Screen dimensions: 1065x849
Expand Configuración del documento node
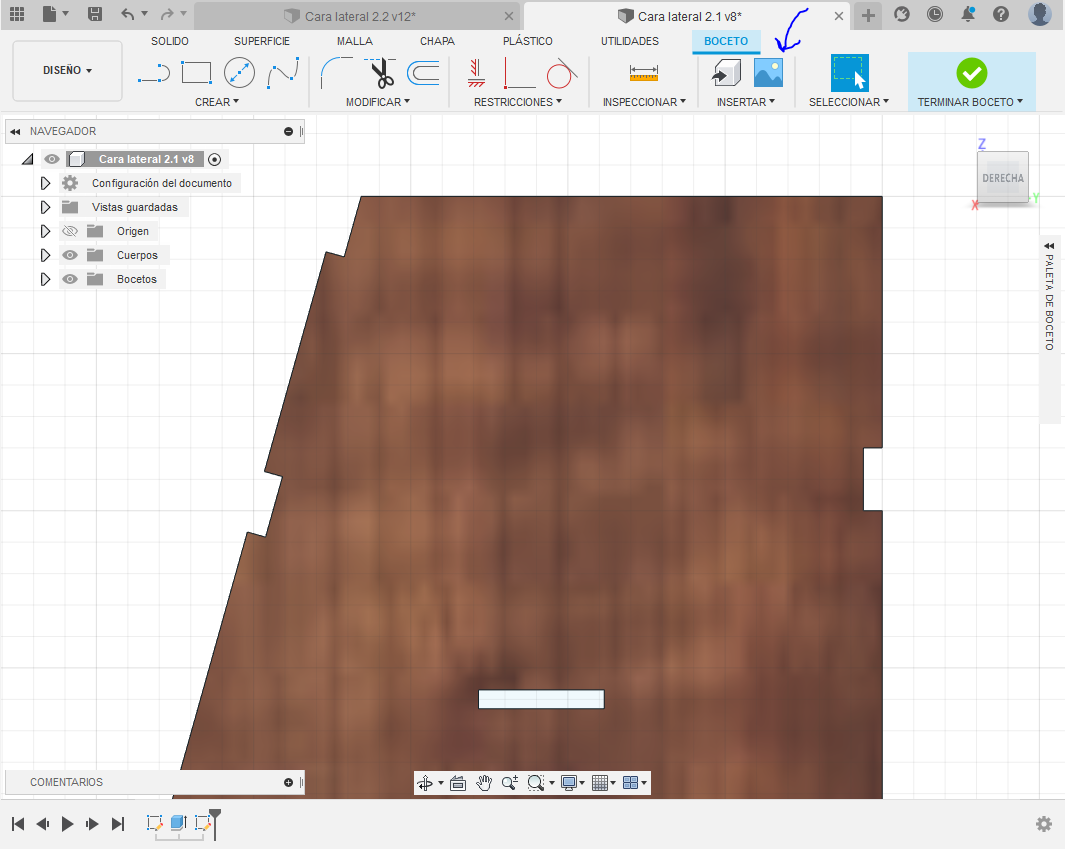point(45,183)
